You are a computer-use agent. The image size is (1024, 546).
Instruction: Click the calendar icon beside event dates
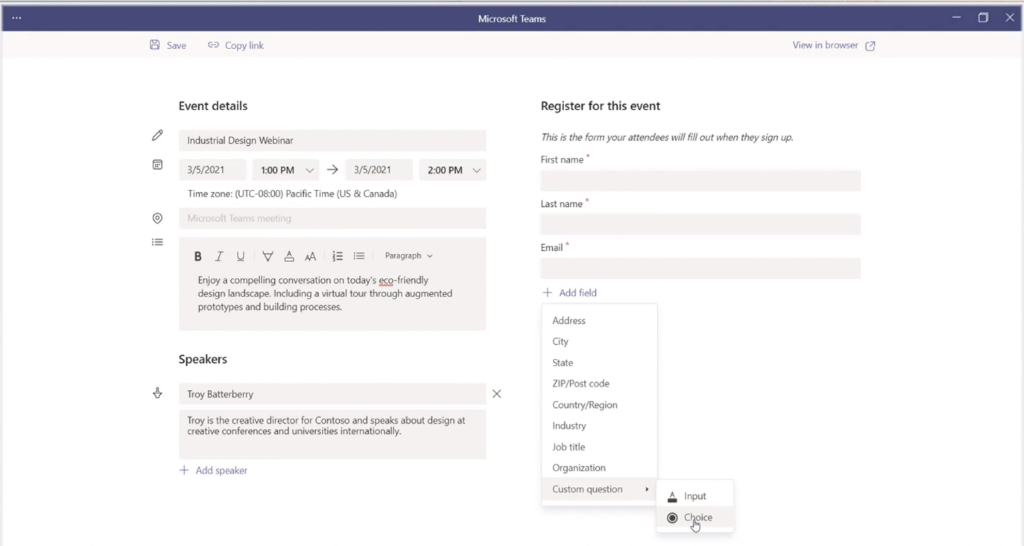(157, 165)
